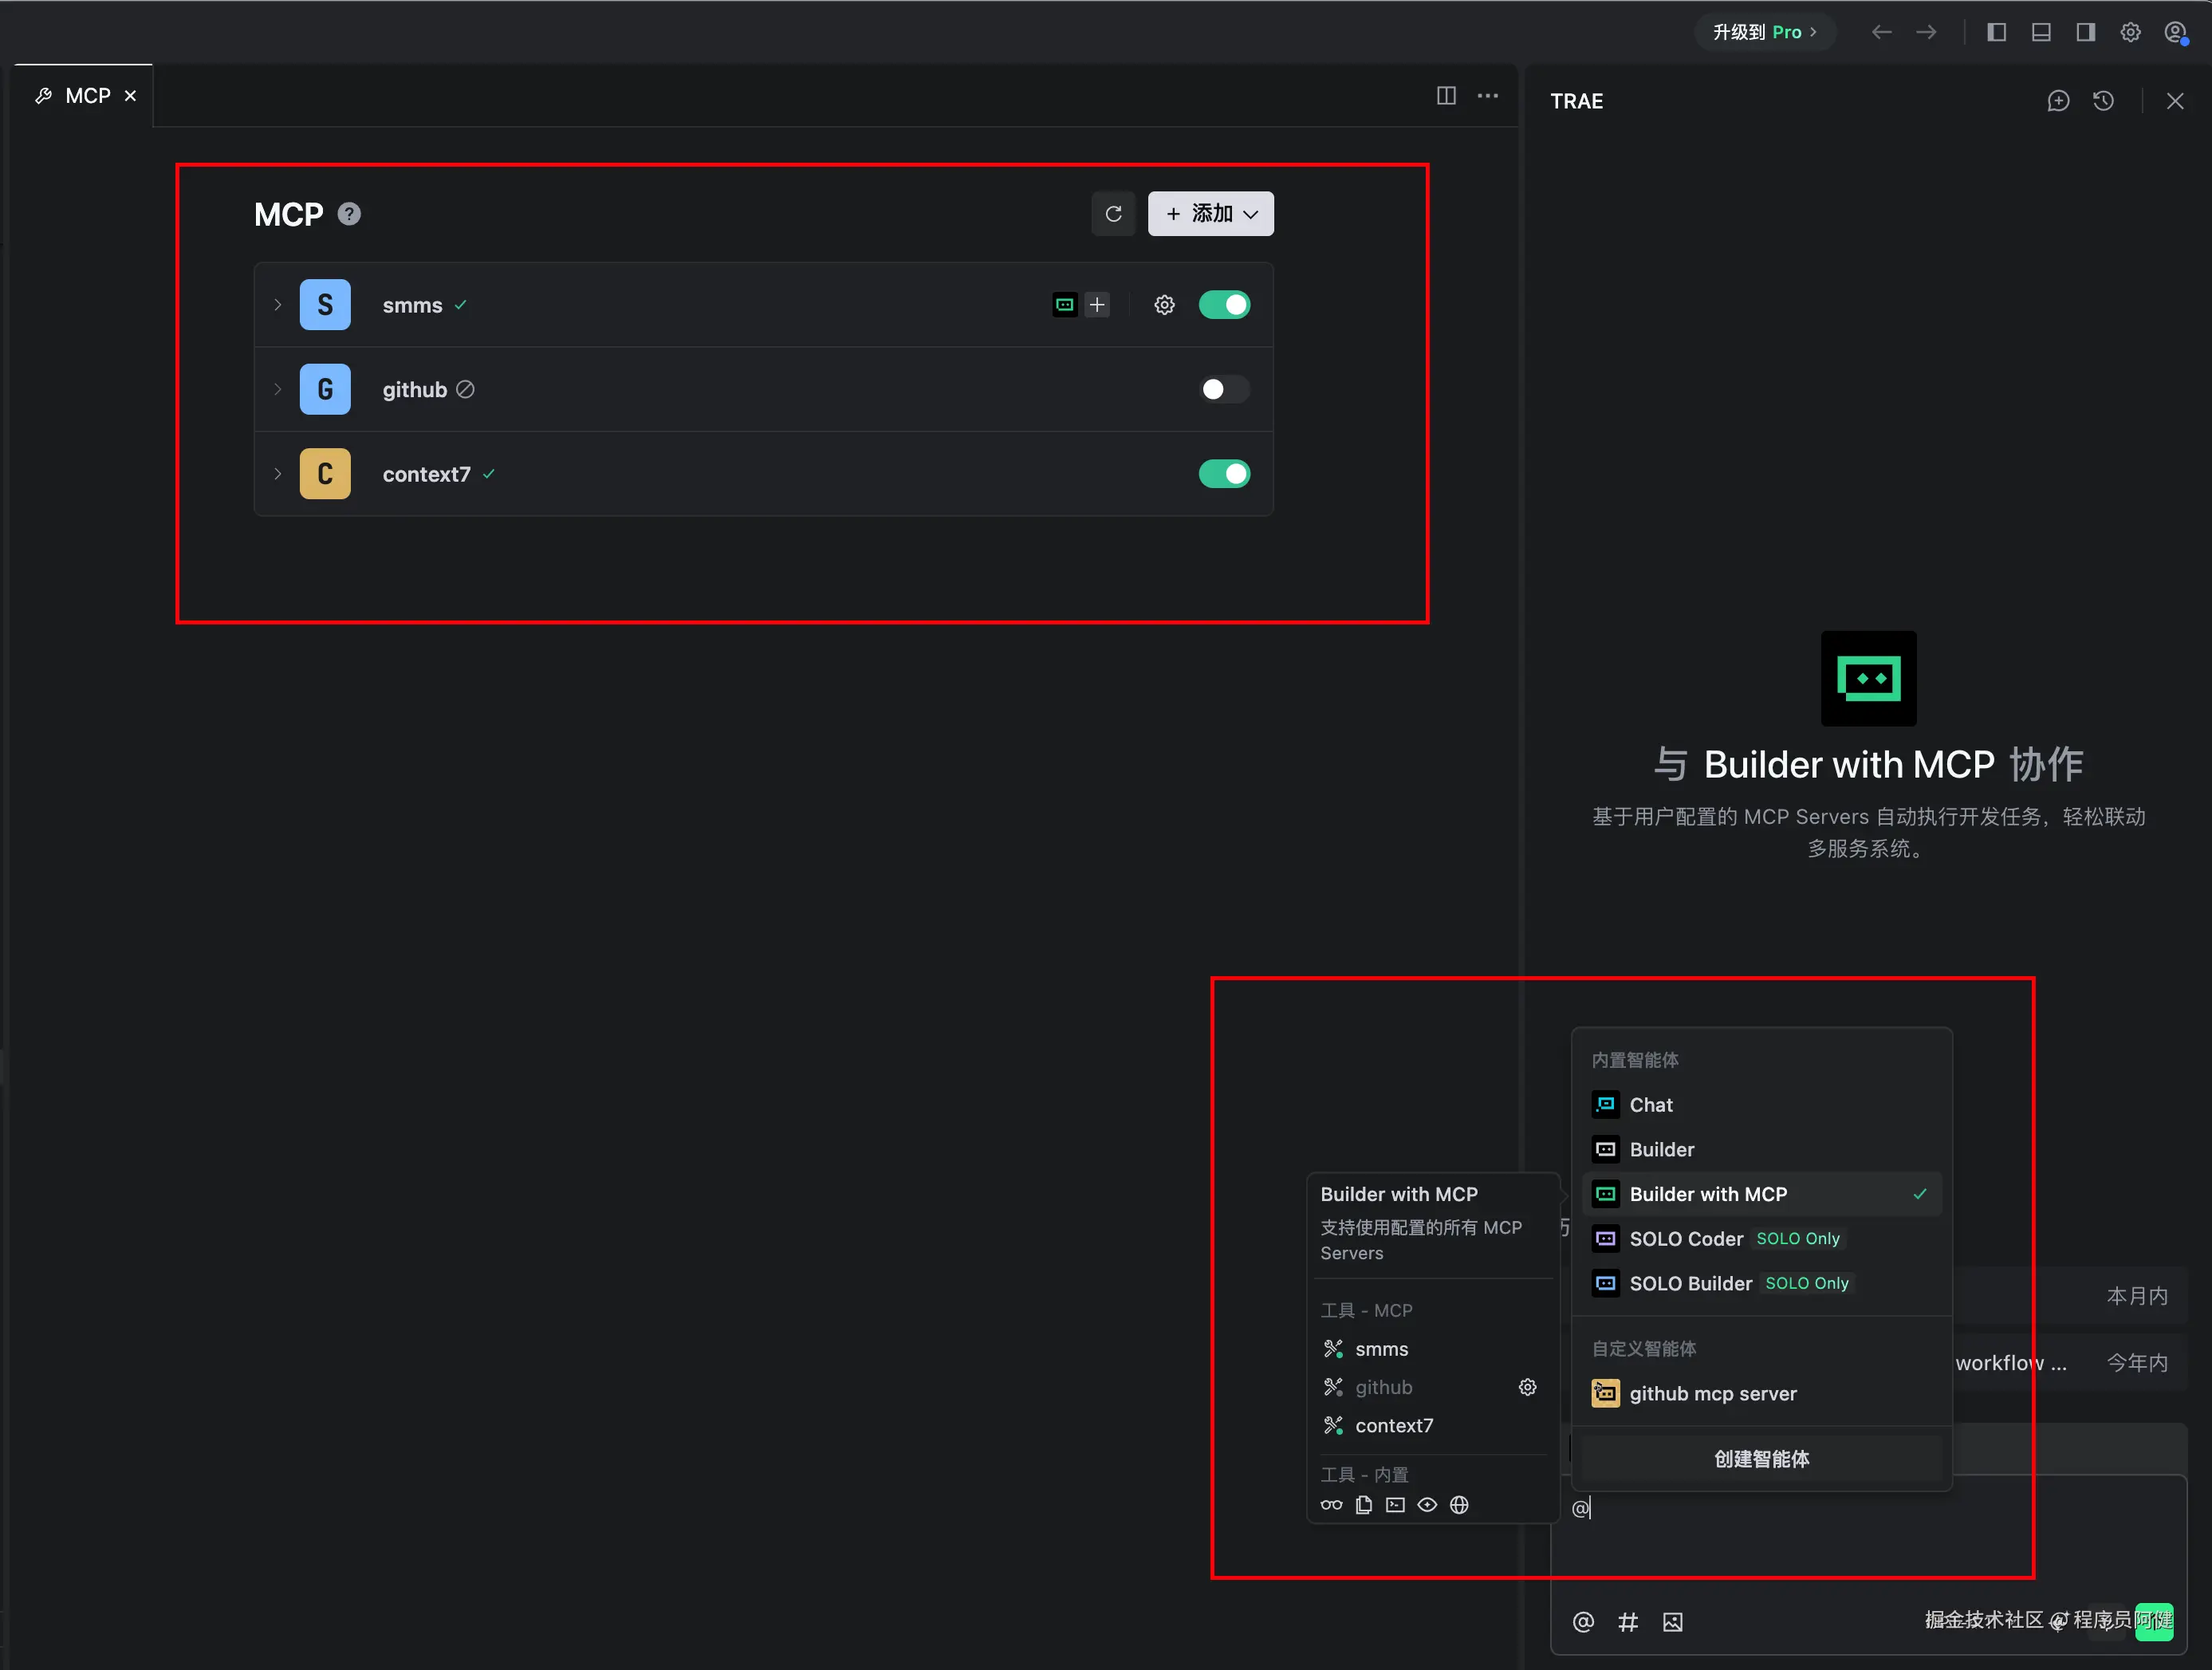Turn off the context7 toggle
This screenshot has width=2212, height=1670.
click(x=1224, y=474)
